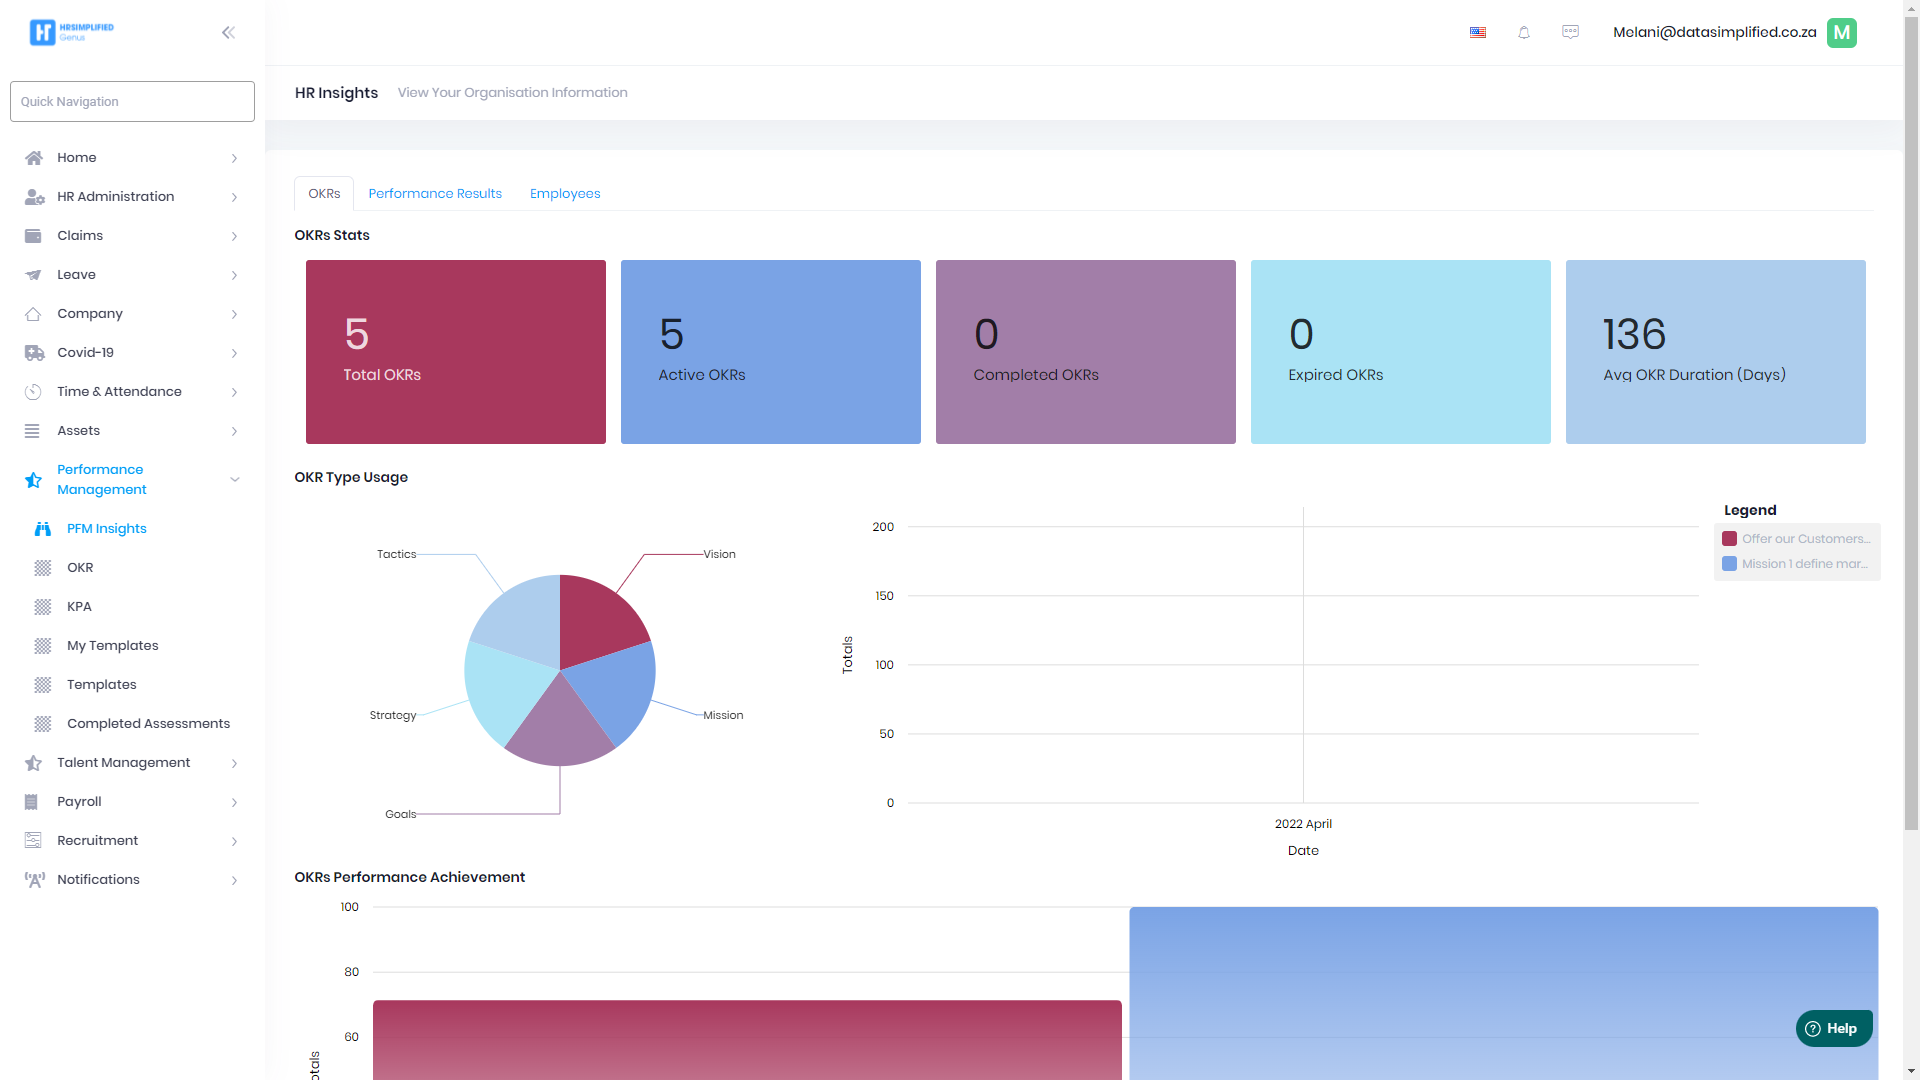This screenshot has width=1920, height=1080.
Task: Click the Covid-19 ambulance icon
Action: (34, 353)
